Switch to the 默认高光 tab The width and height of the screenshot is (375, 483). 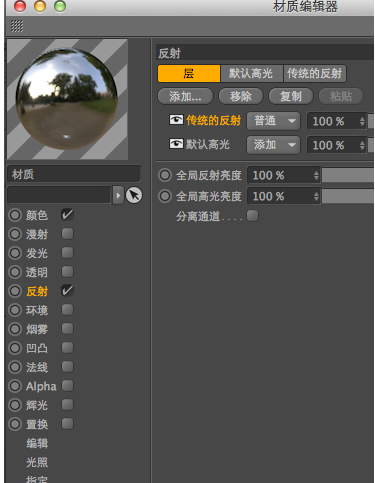pos(251,73)
